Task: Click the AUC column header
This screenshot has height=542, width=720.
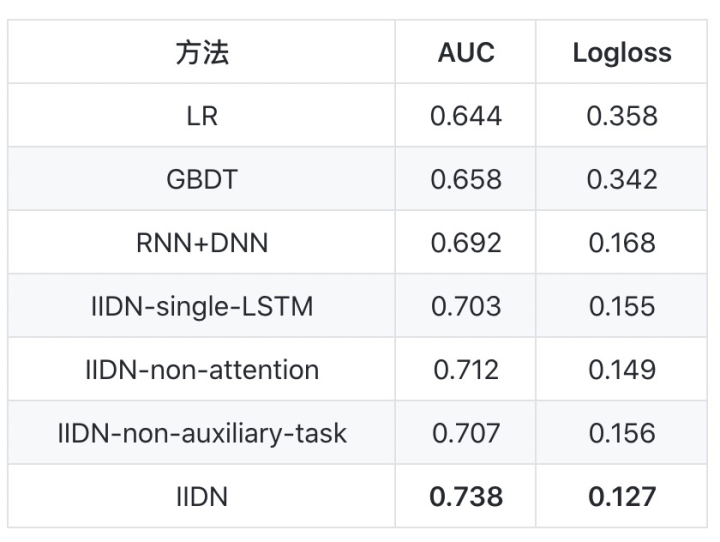Action: click(x=466, y=52)
